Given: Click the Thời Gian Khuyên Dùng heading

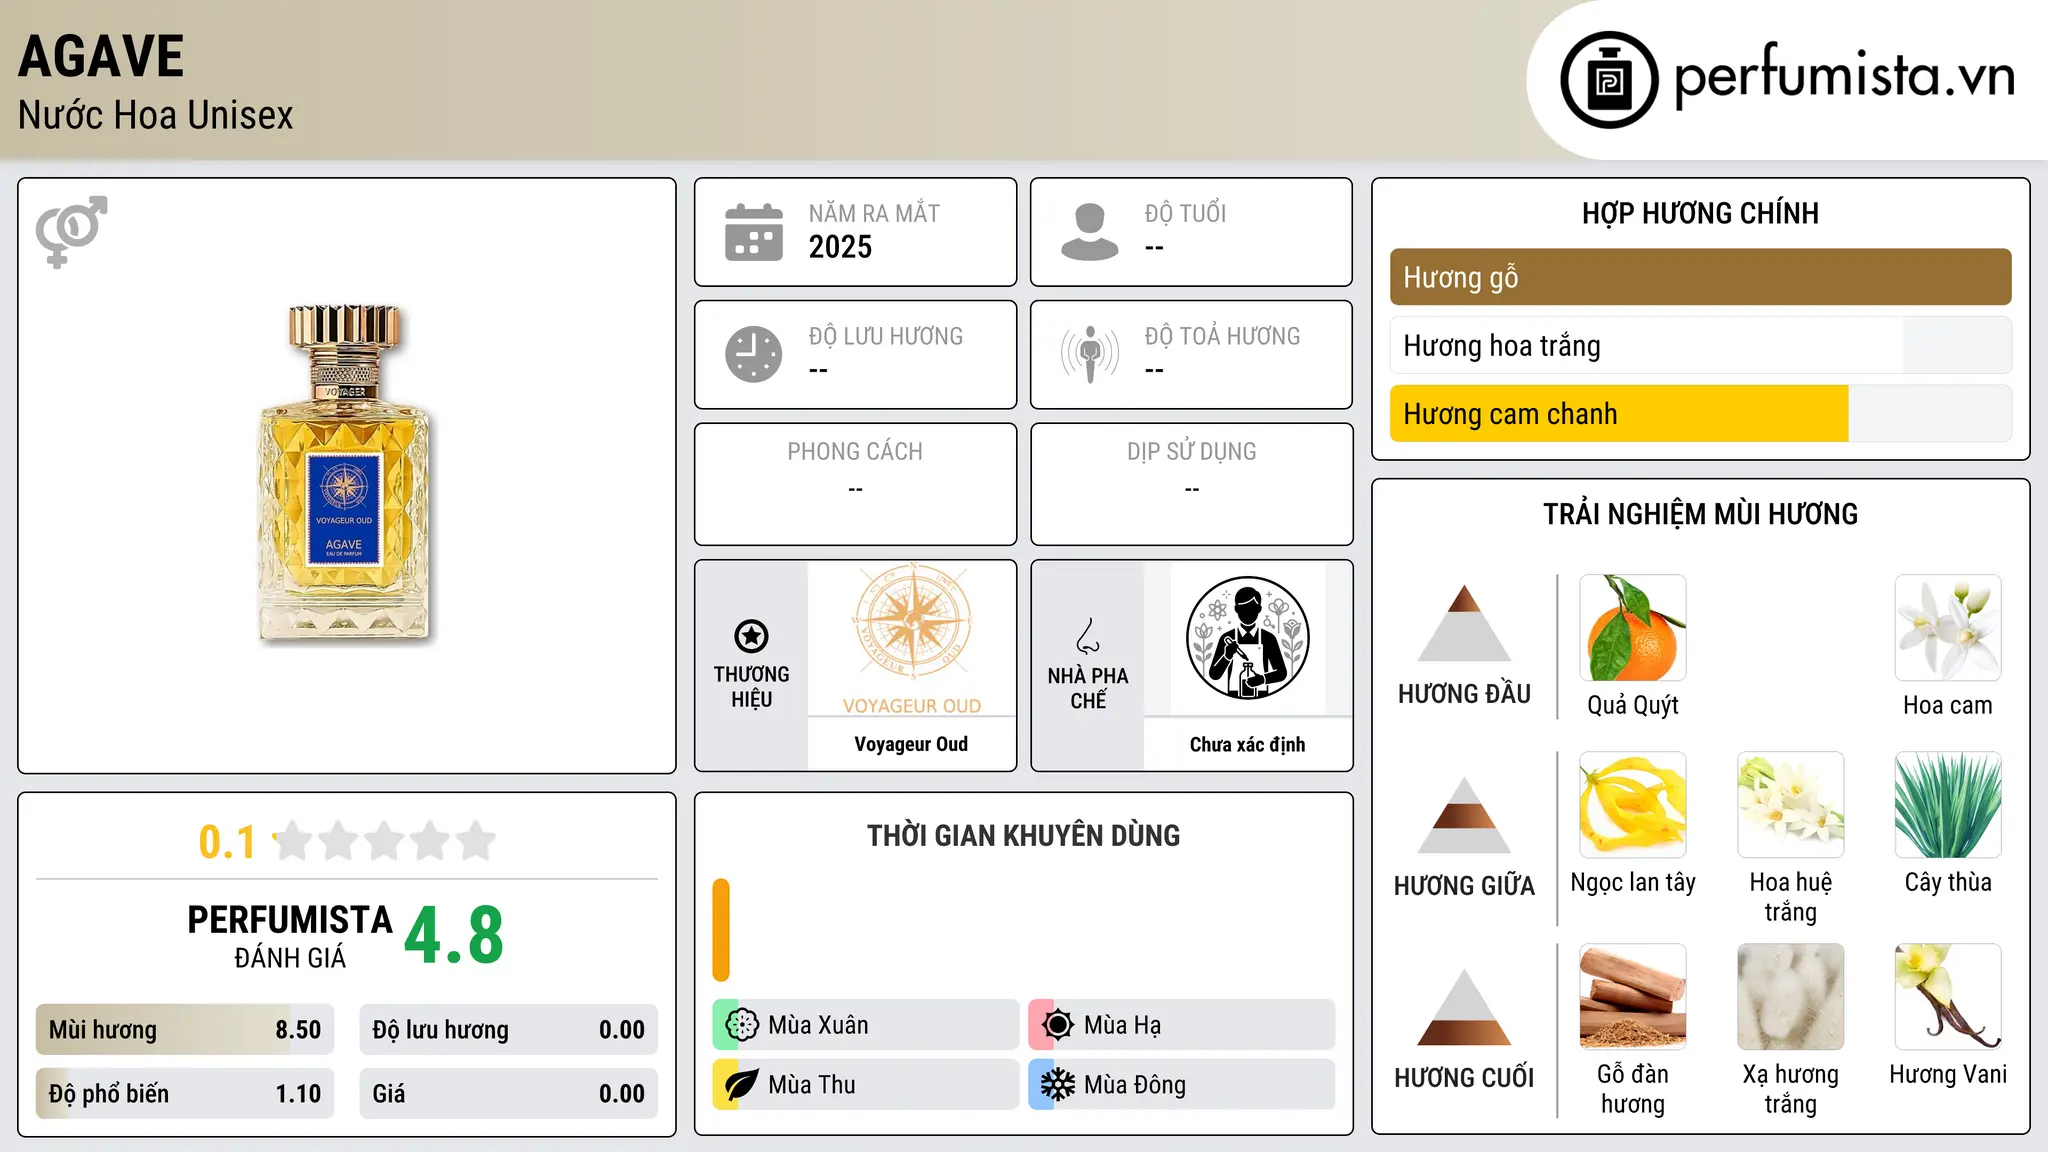Looking at the screenshot, I should (x=1023, y=836).
